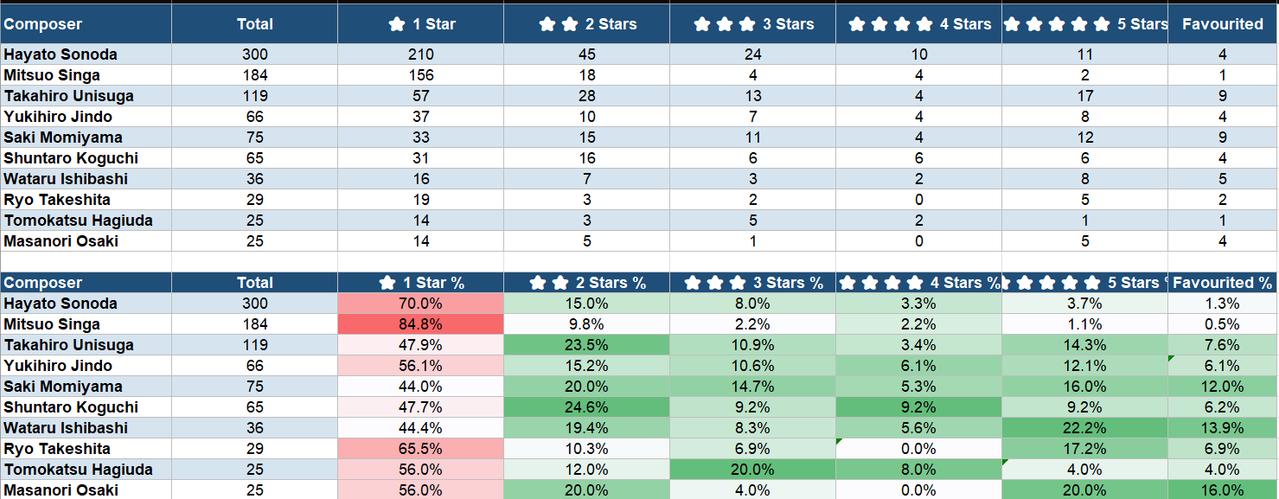Click the double star icons in the 2 Stars header
1279x499 pixels.
(x=559, y=24)
